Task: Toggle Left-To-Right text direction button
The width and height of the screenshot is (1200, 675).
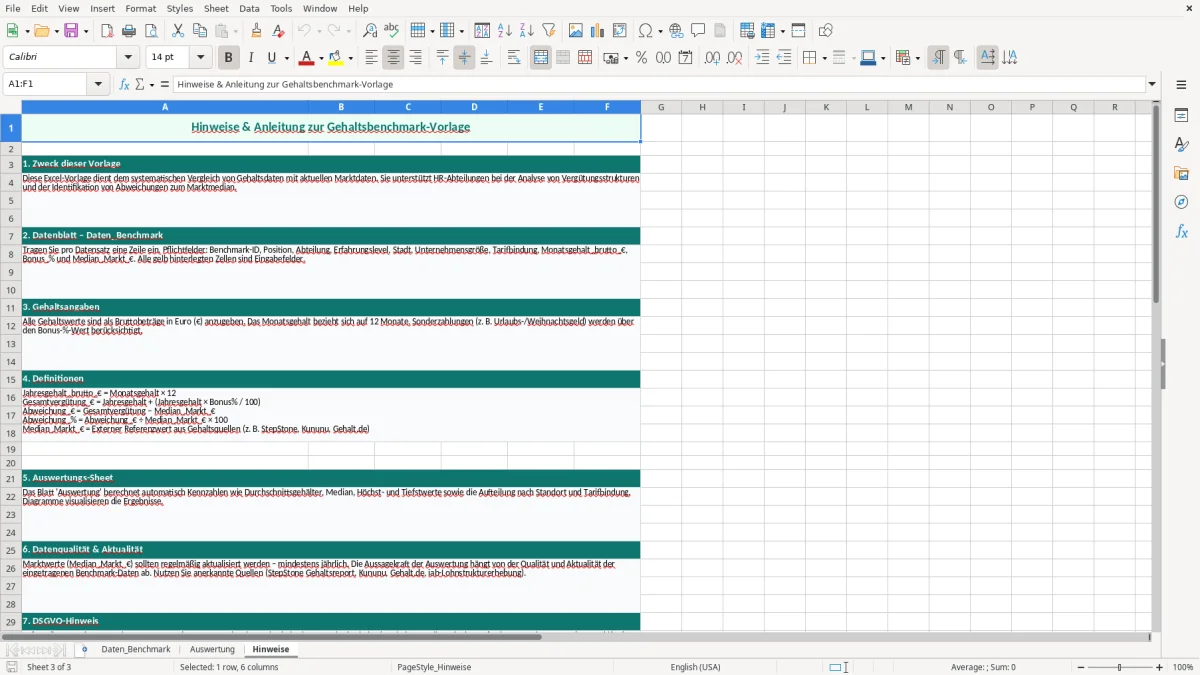Action: point(938,58)
